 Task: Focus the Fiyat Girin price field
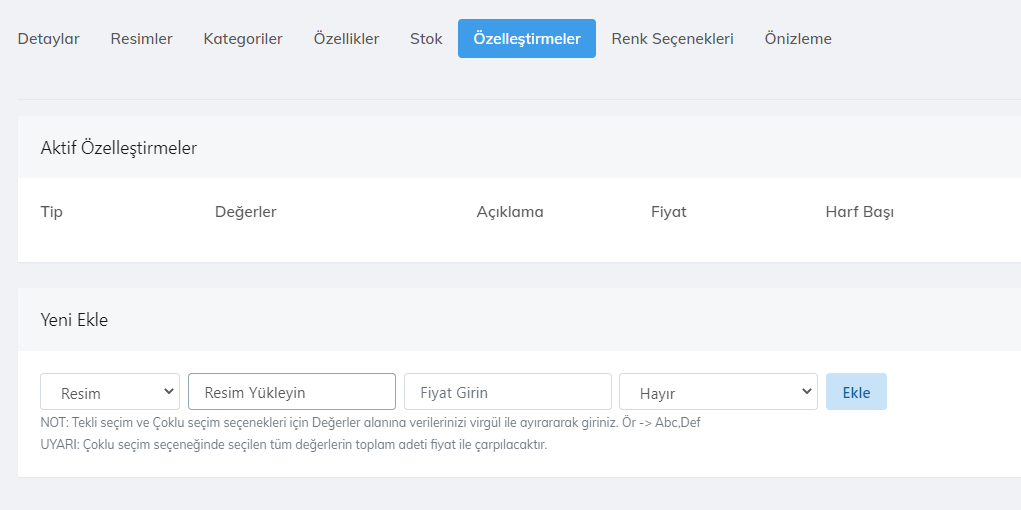507,392
